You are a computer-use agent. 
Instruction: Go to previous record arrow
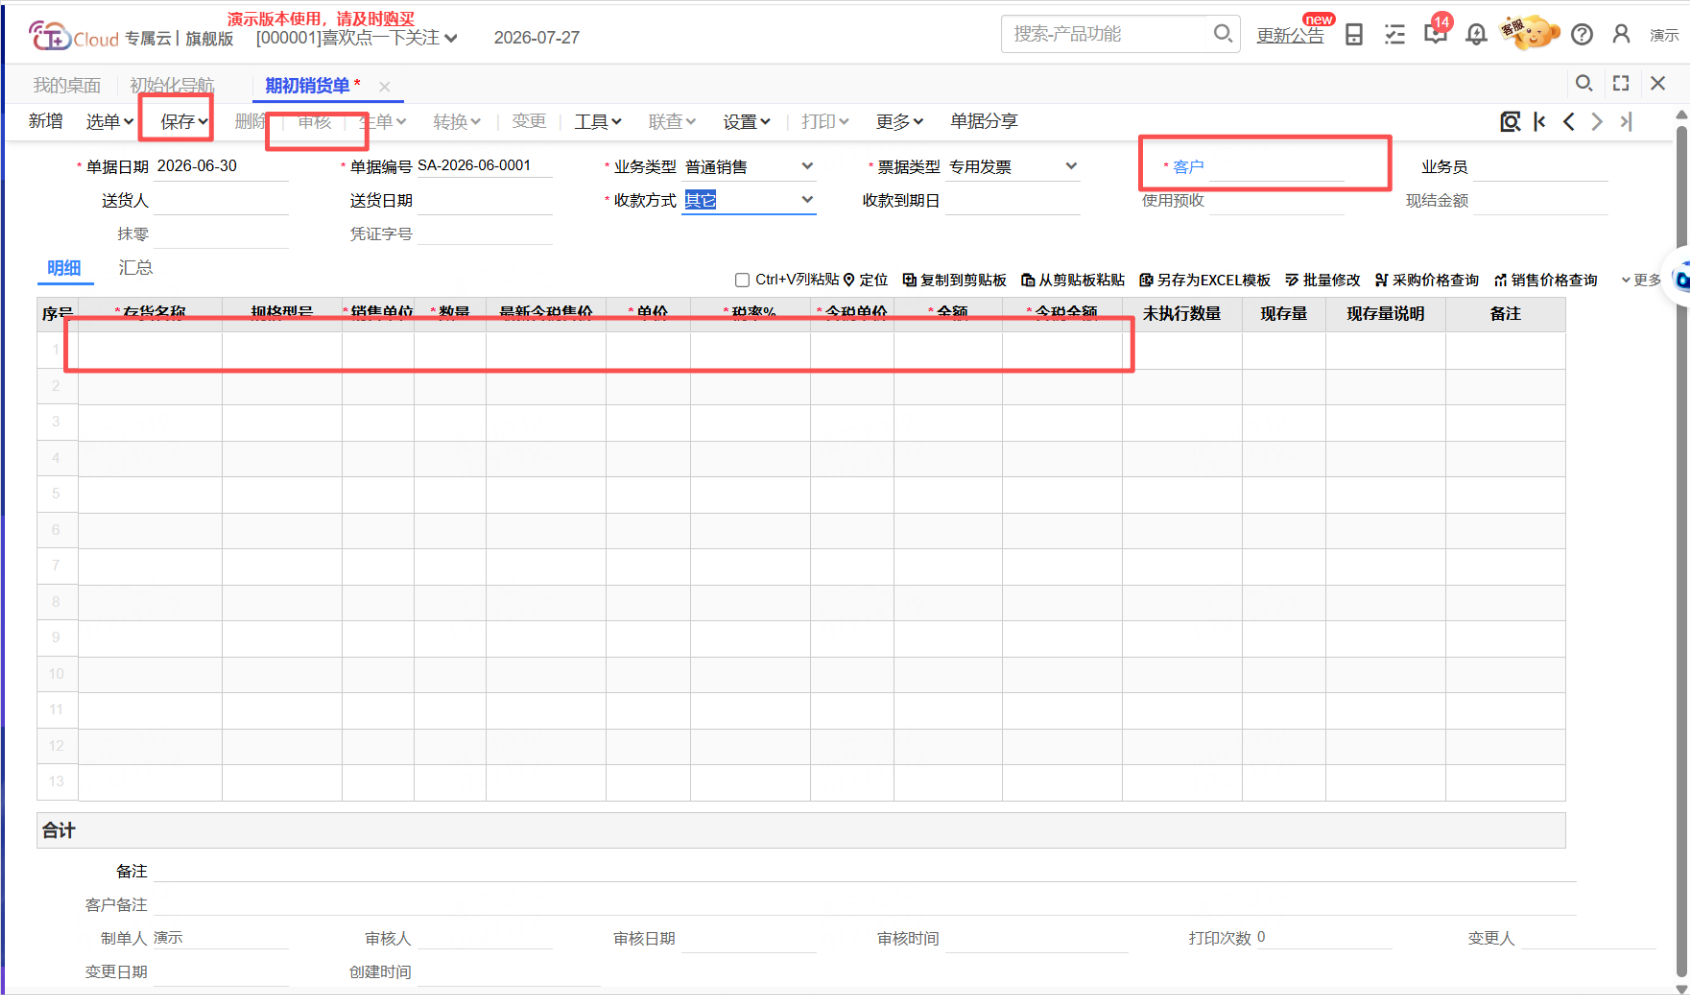(x=1569, y=121)
